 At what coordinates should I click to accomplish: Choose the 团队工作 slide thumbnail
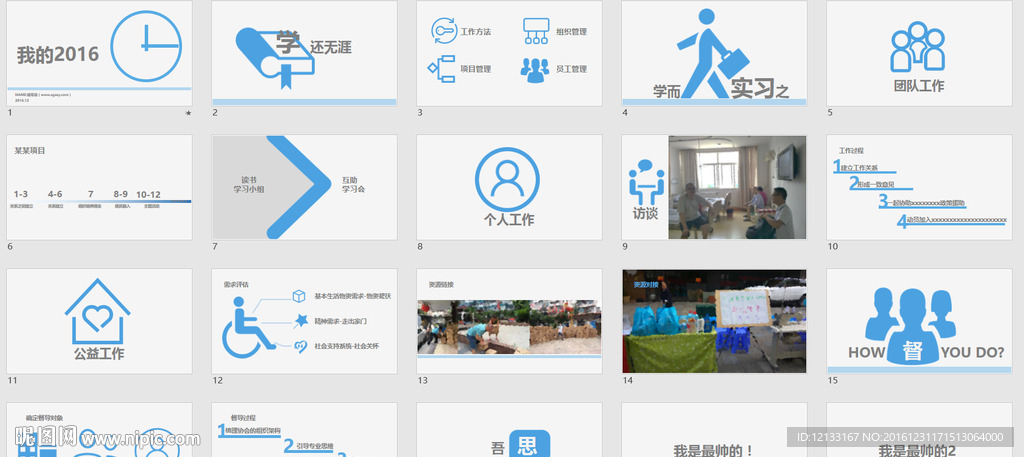click(920, 53)
